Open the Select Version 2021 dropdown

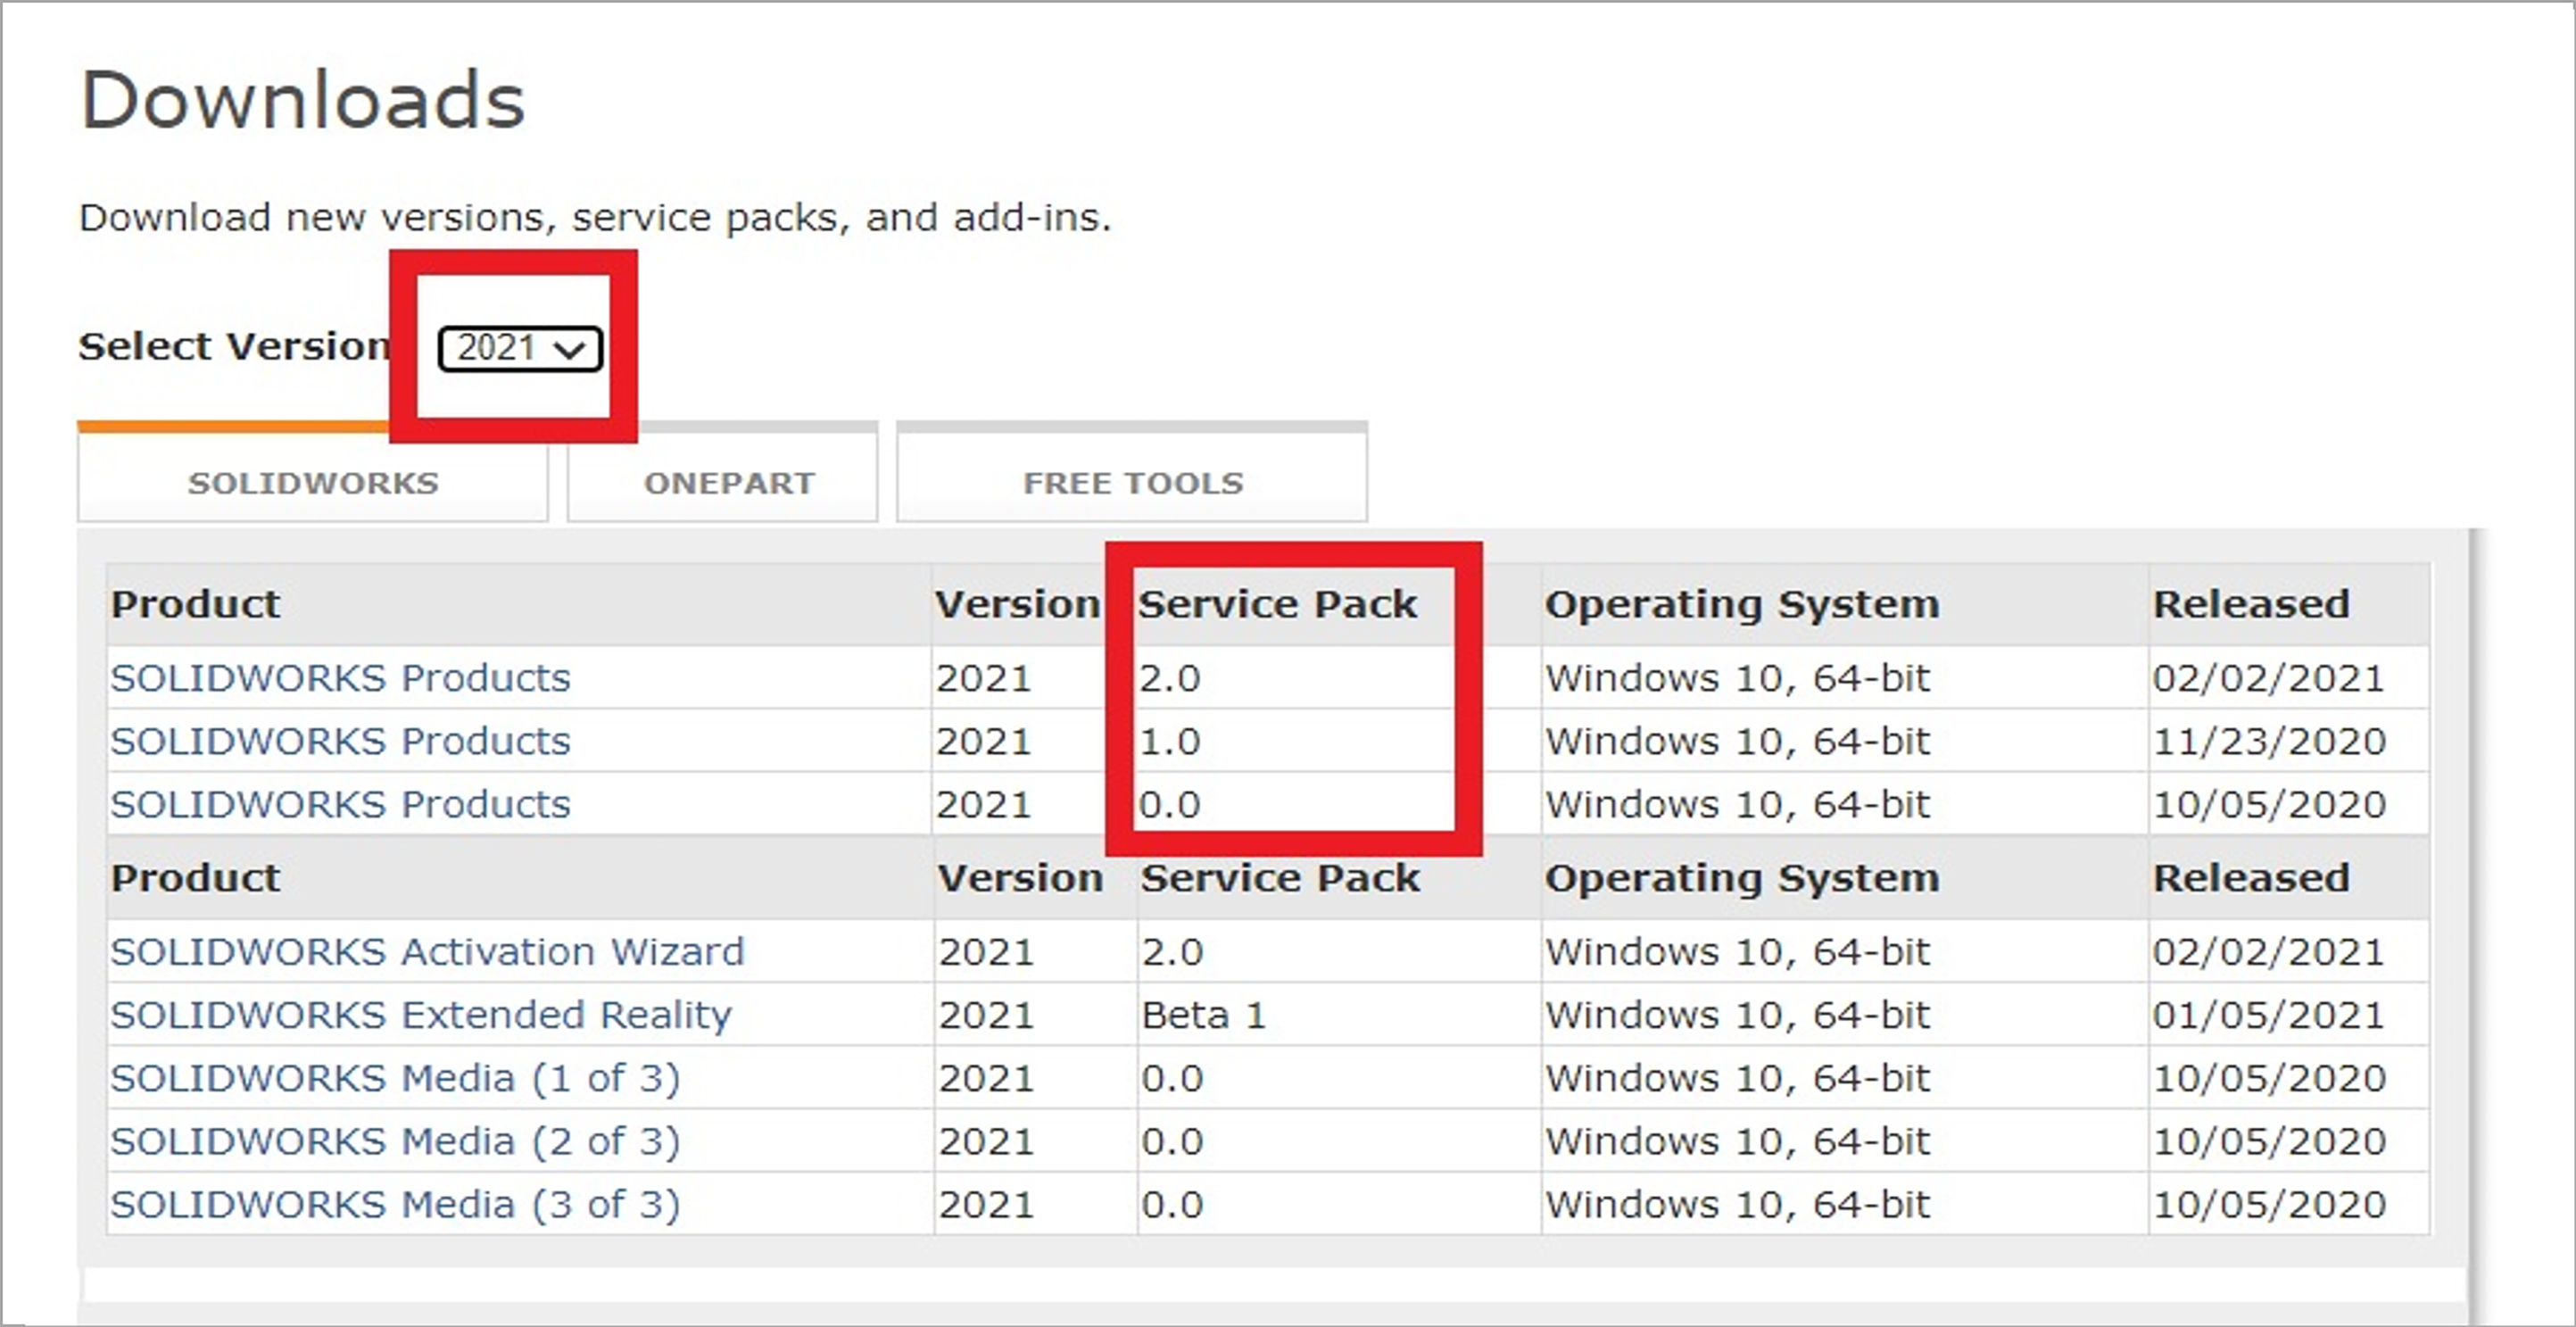(520, 348)
